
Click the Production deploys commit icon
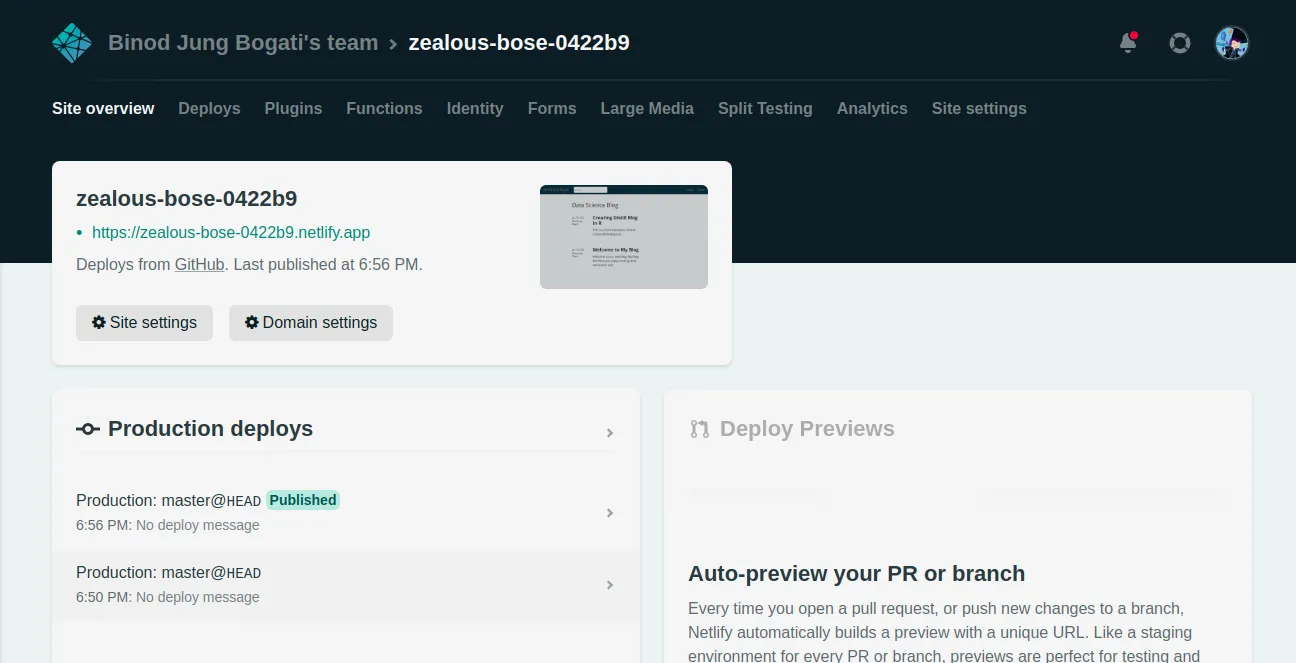click(88, 429)
